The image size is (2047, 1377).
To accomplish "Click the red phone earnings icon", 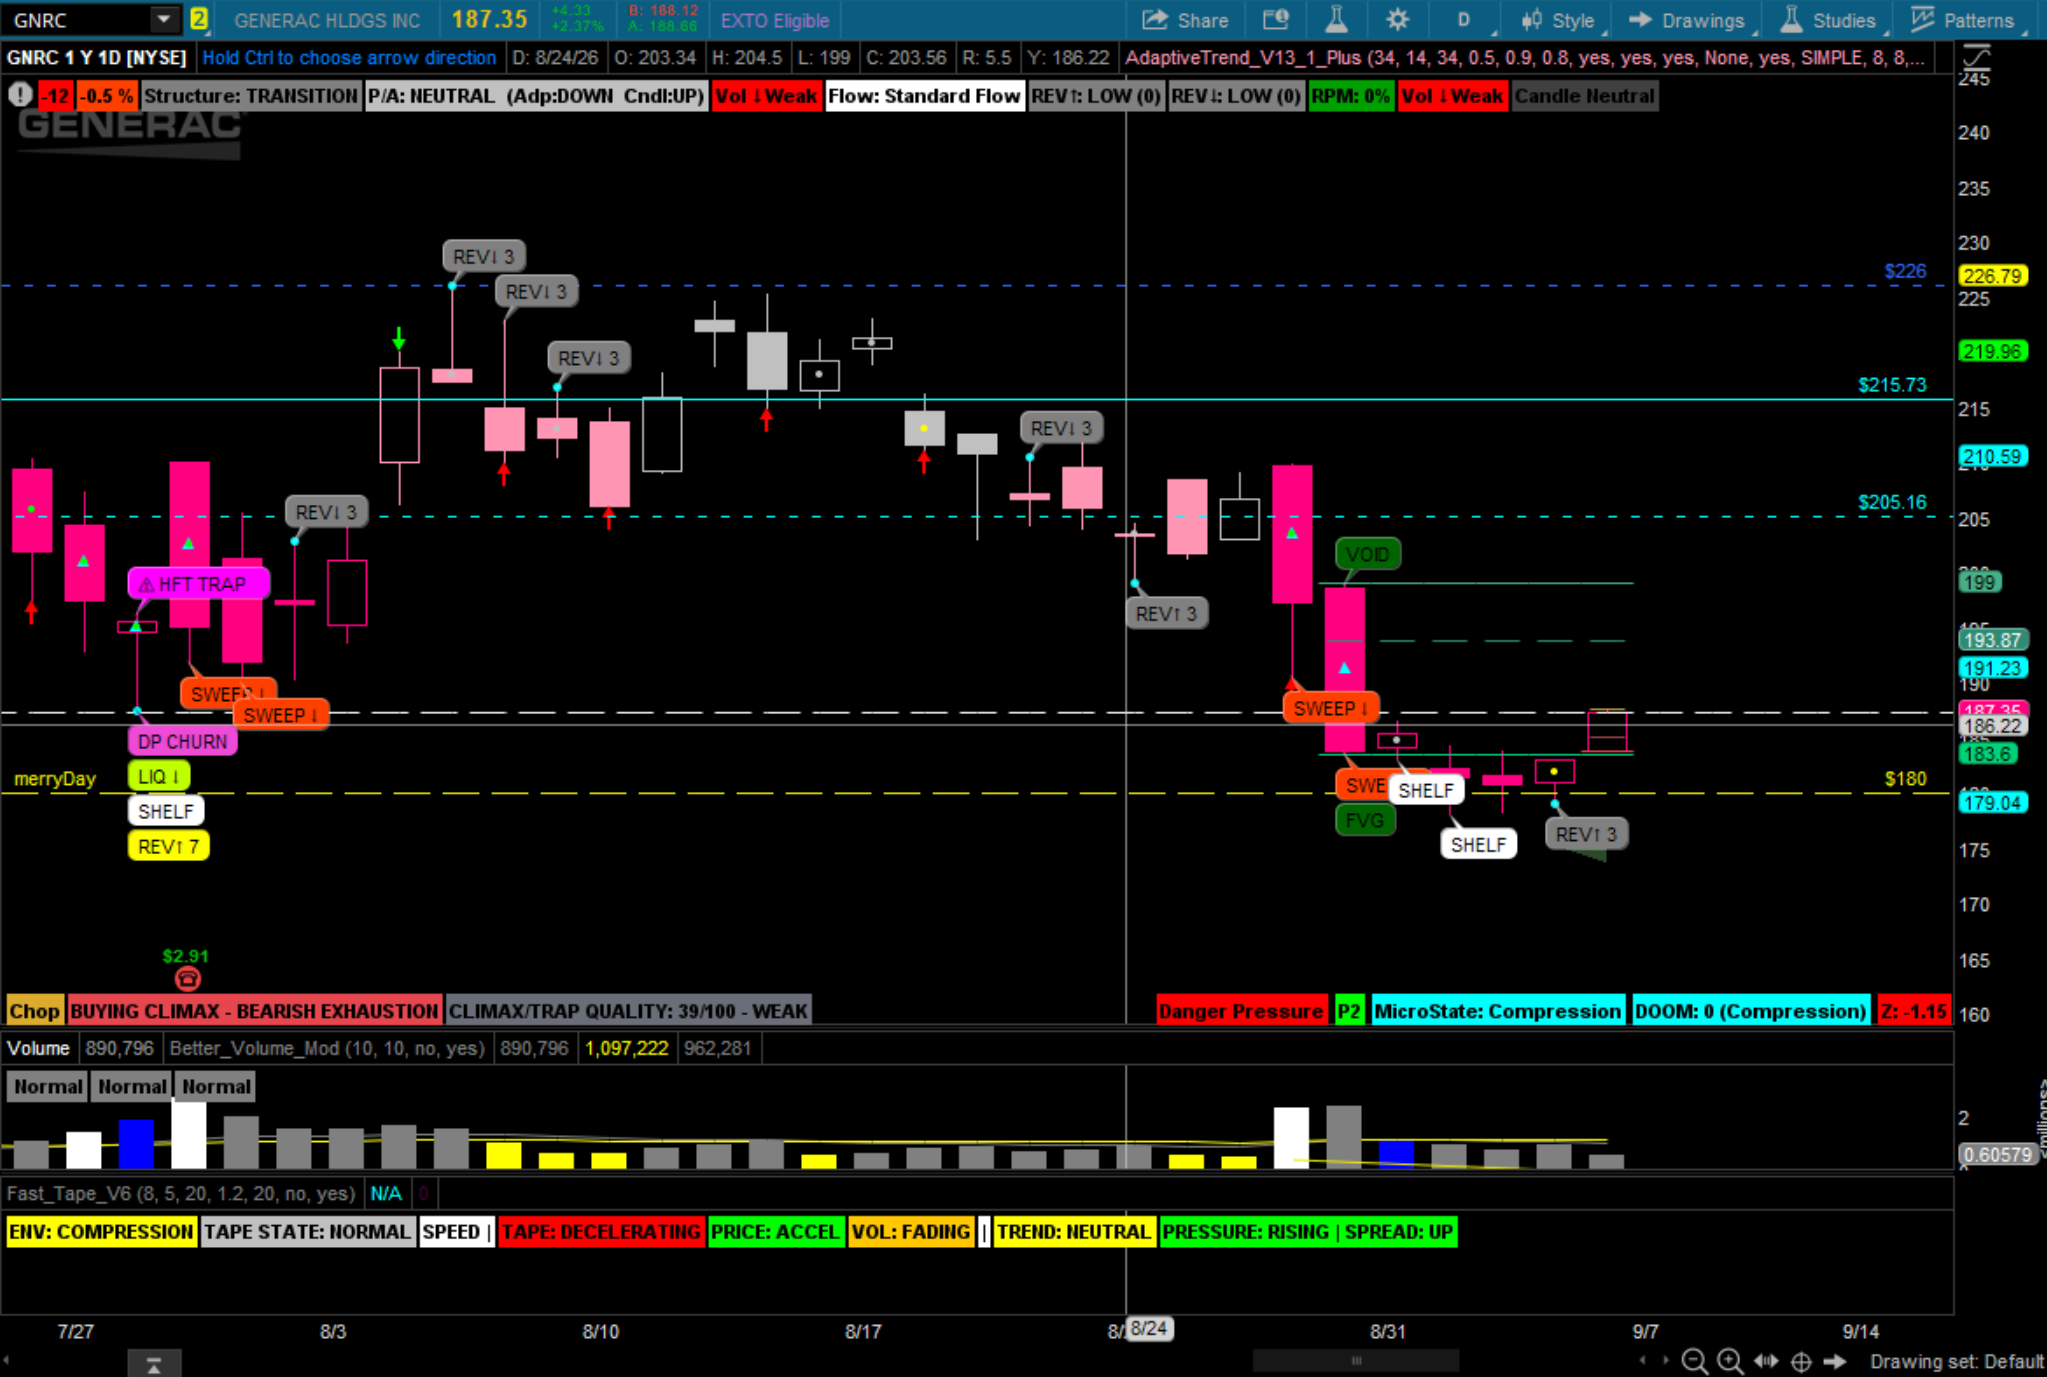I will tap(187, 978).
